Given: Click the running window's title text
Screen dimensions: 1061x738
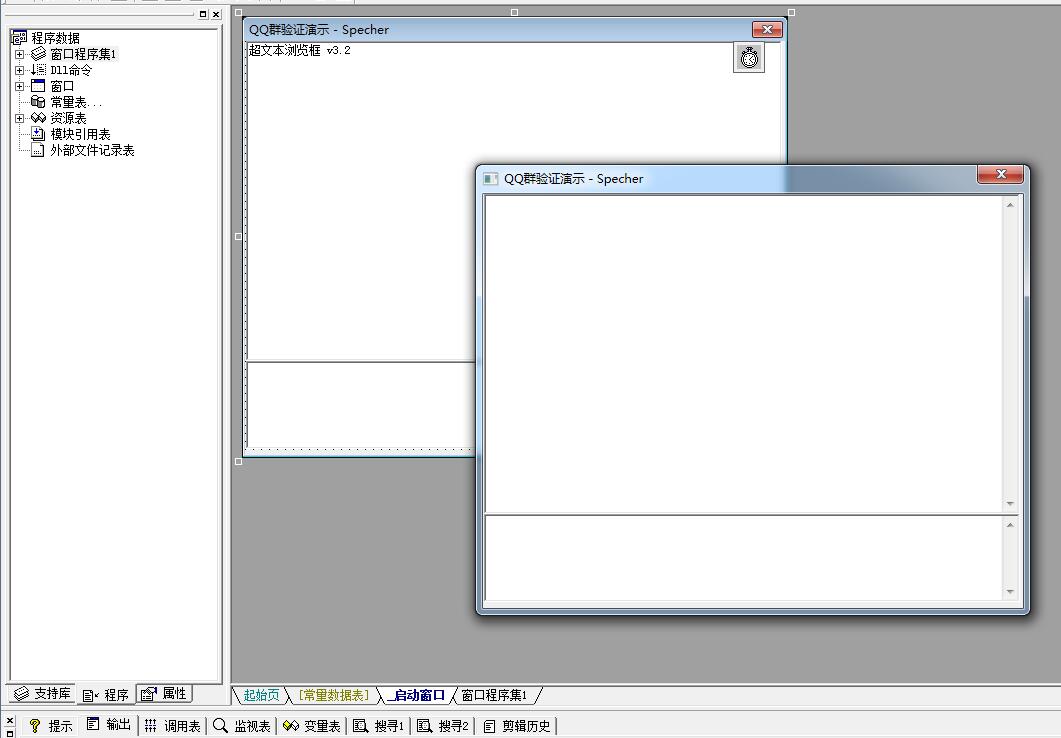Looking at the screenshot, I should pos(574,179).
